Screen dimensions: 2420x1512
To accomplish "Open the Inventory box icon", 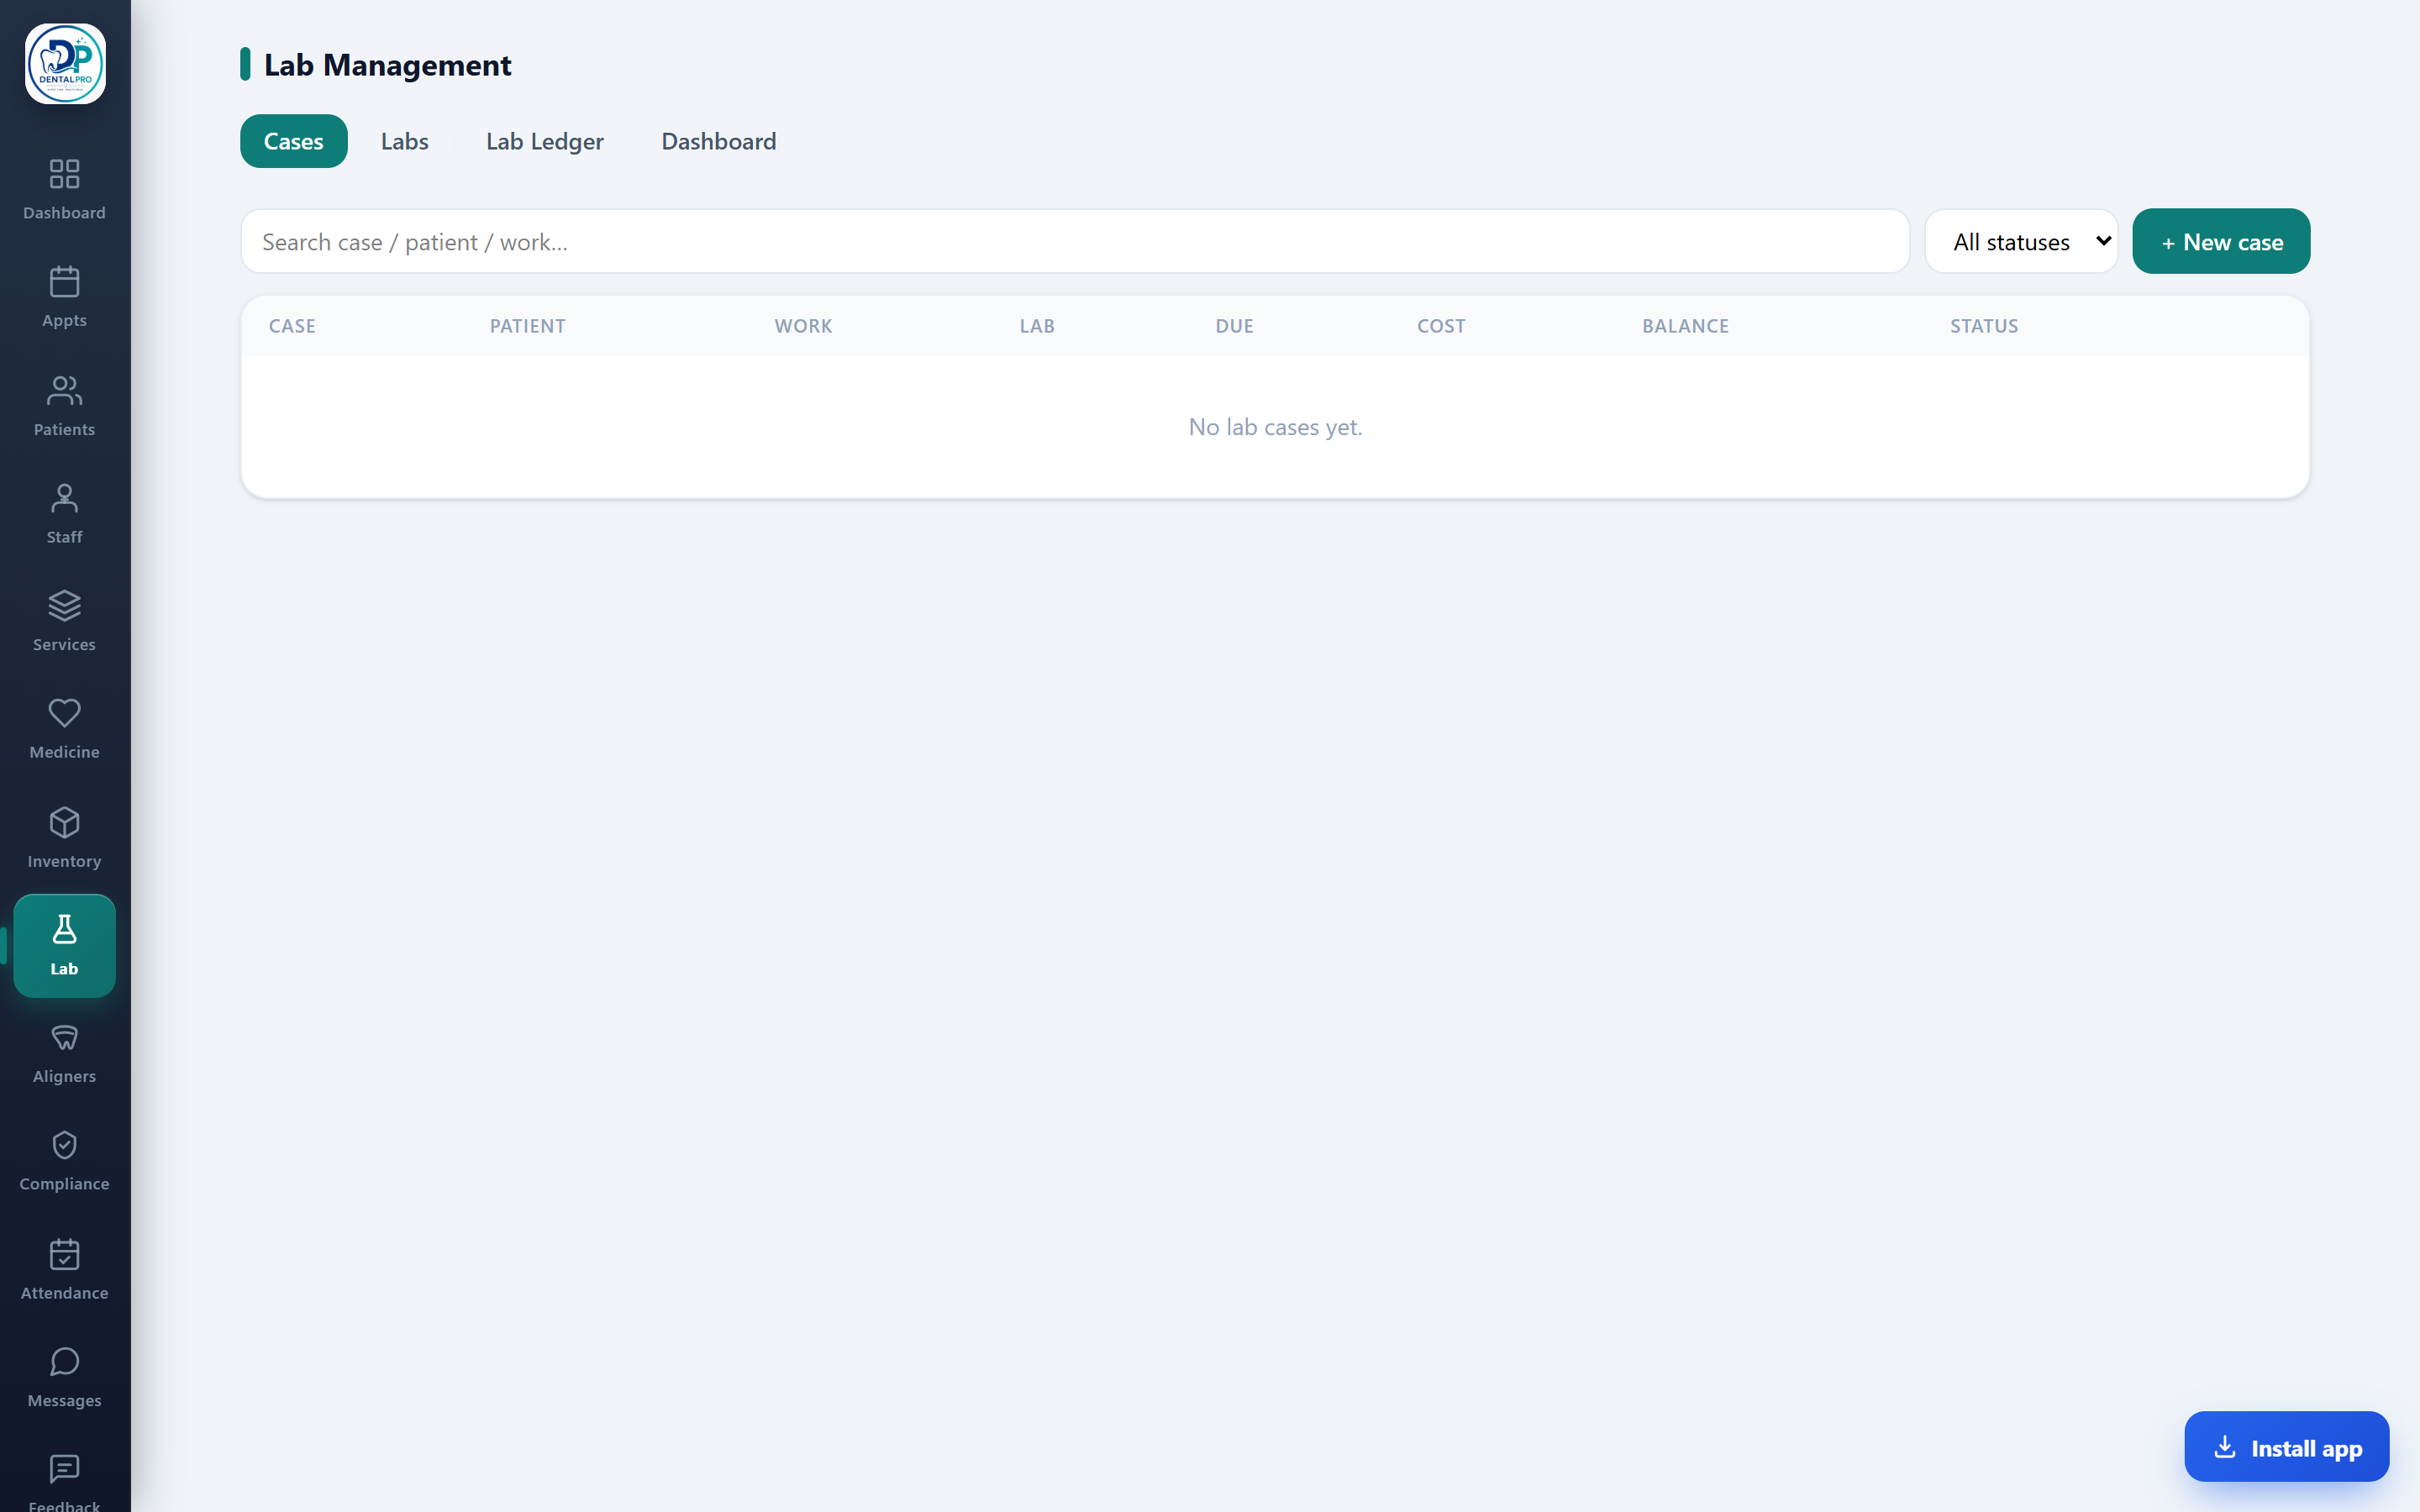I will click(64, 822).
